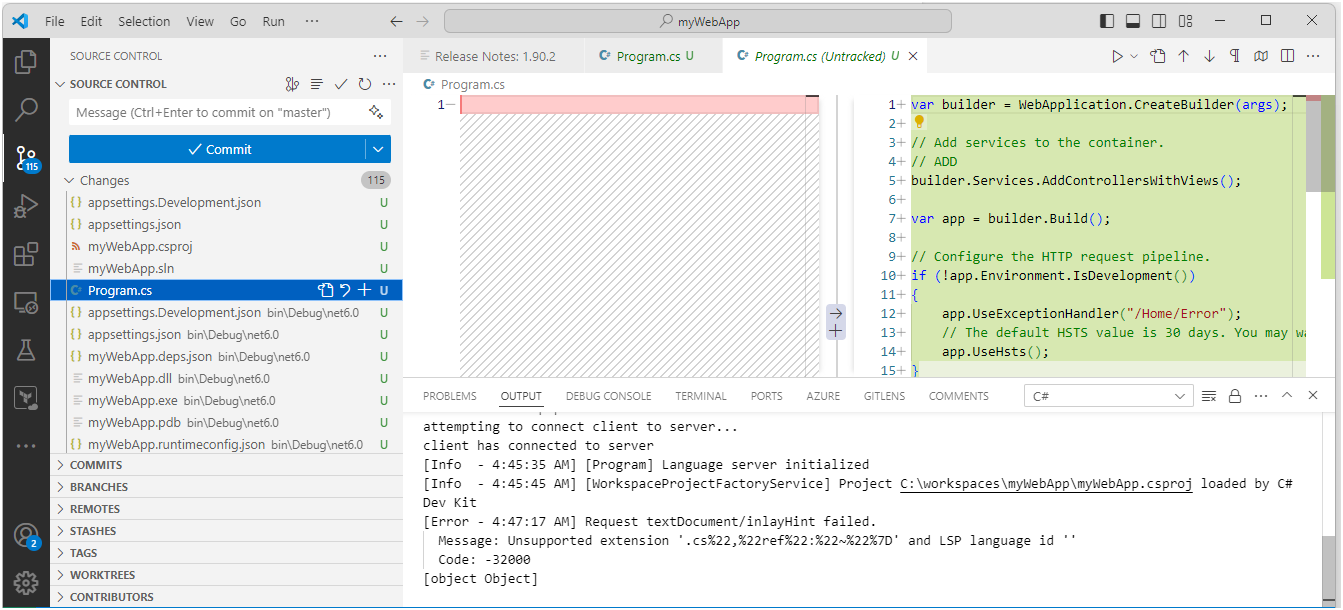1343x610 pixels.
Task: Generate commit message with sparkle icon
Action: click(376, 112)
